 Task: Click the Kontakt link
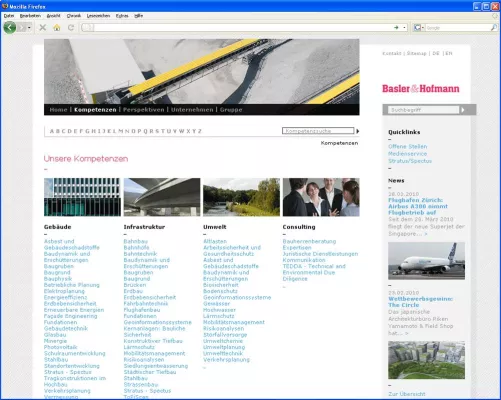[x=392, y=53]
